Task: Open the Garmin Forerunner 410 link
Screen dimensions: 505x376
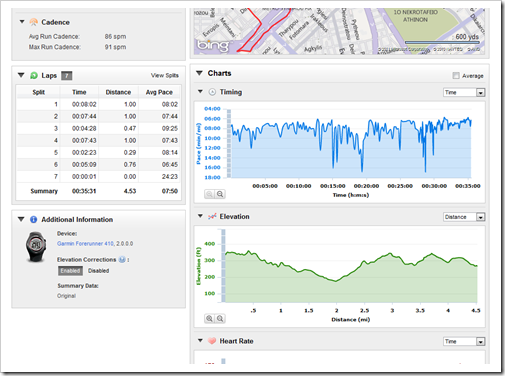Action: [85, 244]
